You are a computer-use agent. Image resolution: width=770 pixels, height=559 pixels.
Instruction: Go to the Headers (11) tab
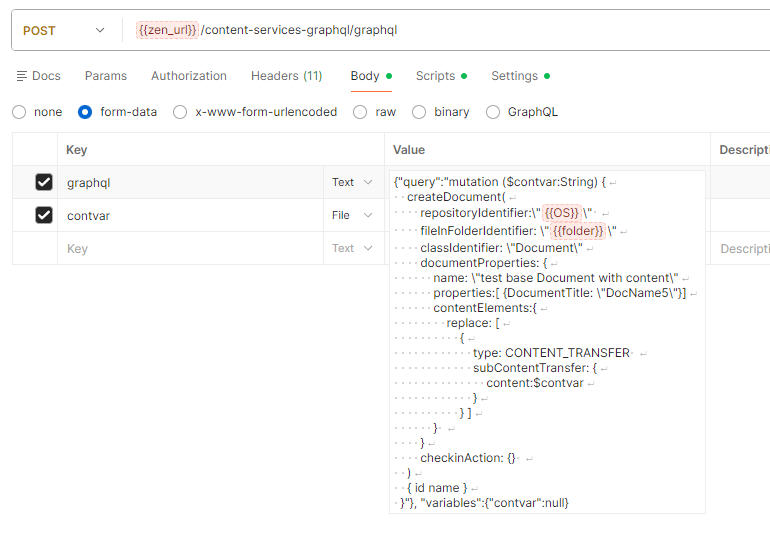[x=286, y=76]
